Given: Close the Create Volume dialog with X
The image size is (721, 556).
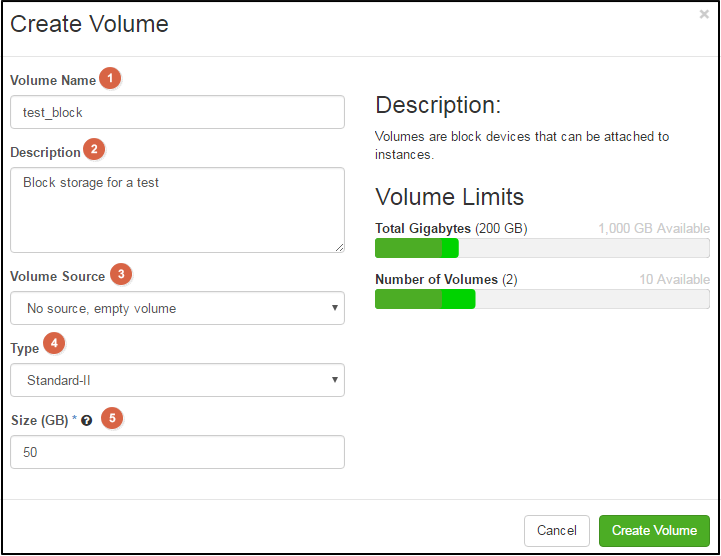Looking at the screenshot, I should [704, 15].
